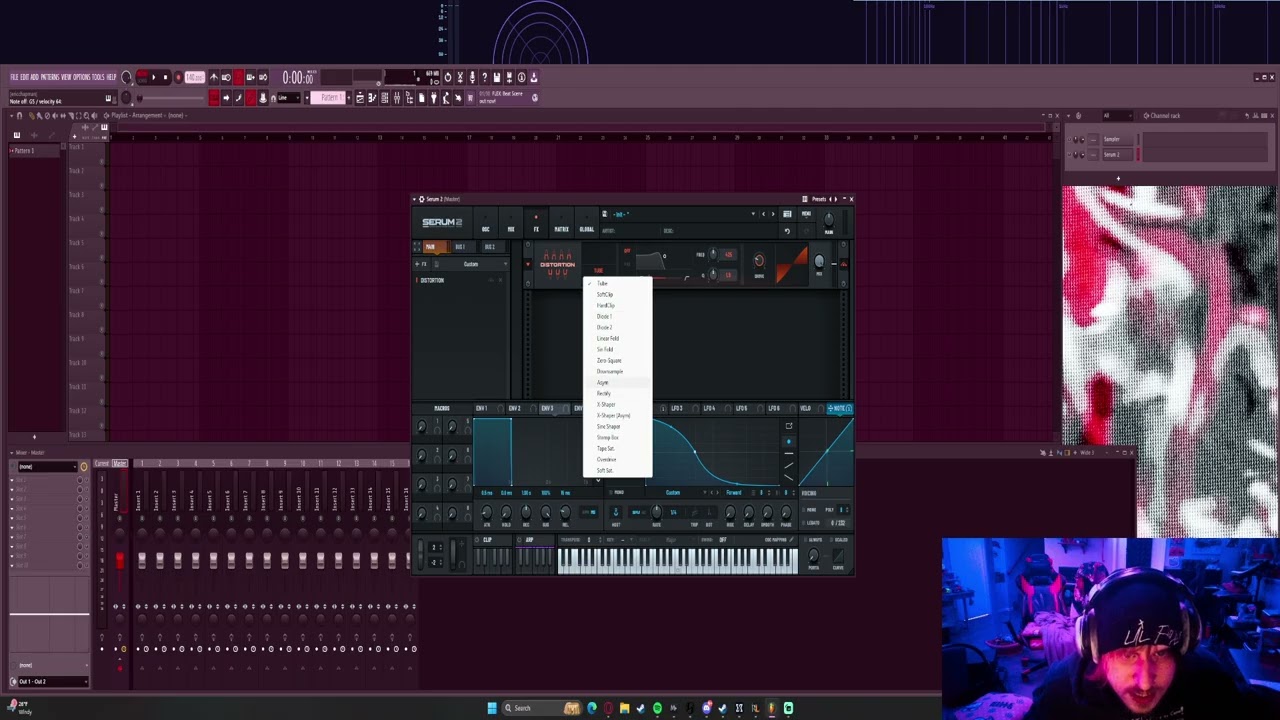Click the transport stop button

point(165,77)
